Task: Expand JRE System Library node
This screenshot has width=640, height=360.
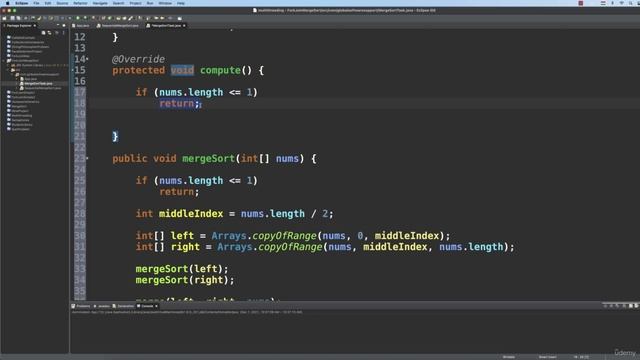Action: (x=8, y=65)
